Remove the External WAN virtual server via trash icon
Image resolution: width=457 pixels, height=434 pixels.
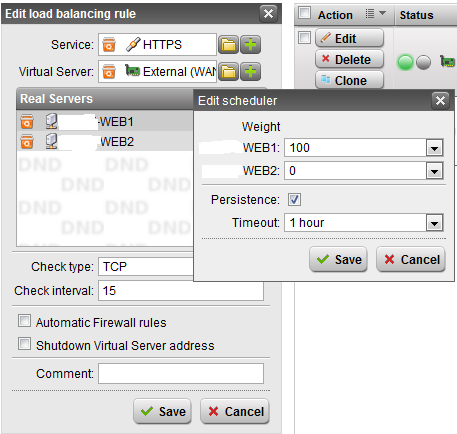click(x=109, y=72)
